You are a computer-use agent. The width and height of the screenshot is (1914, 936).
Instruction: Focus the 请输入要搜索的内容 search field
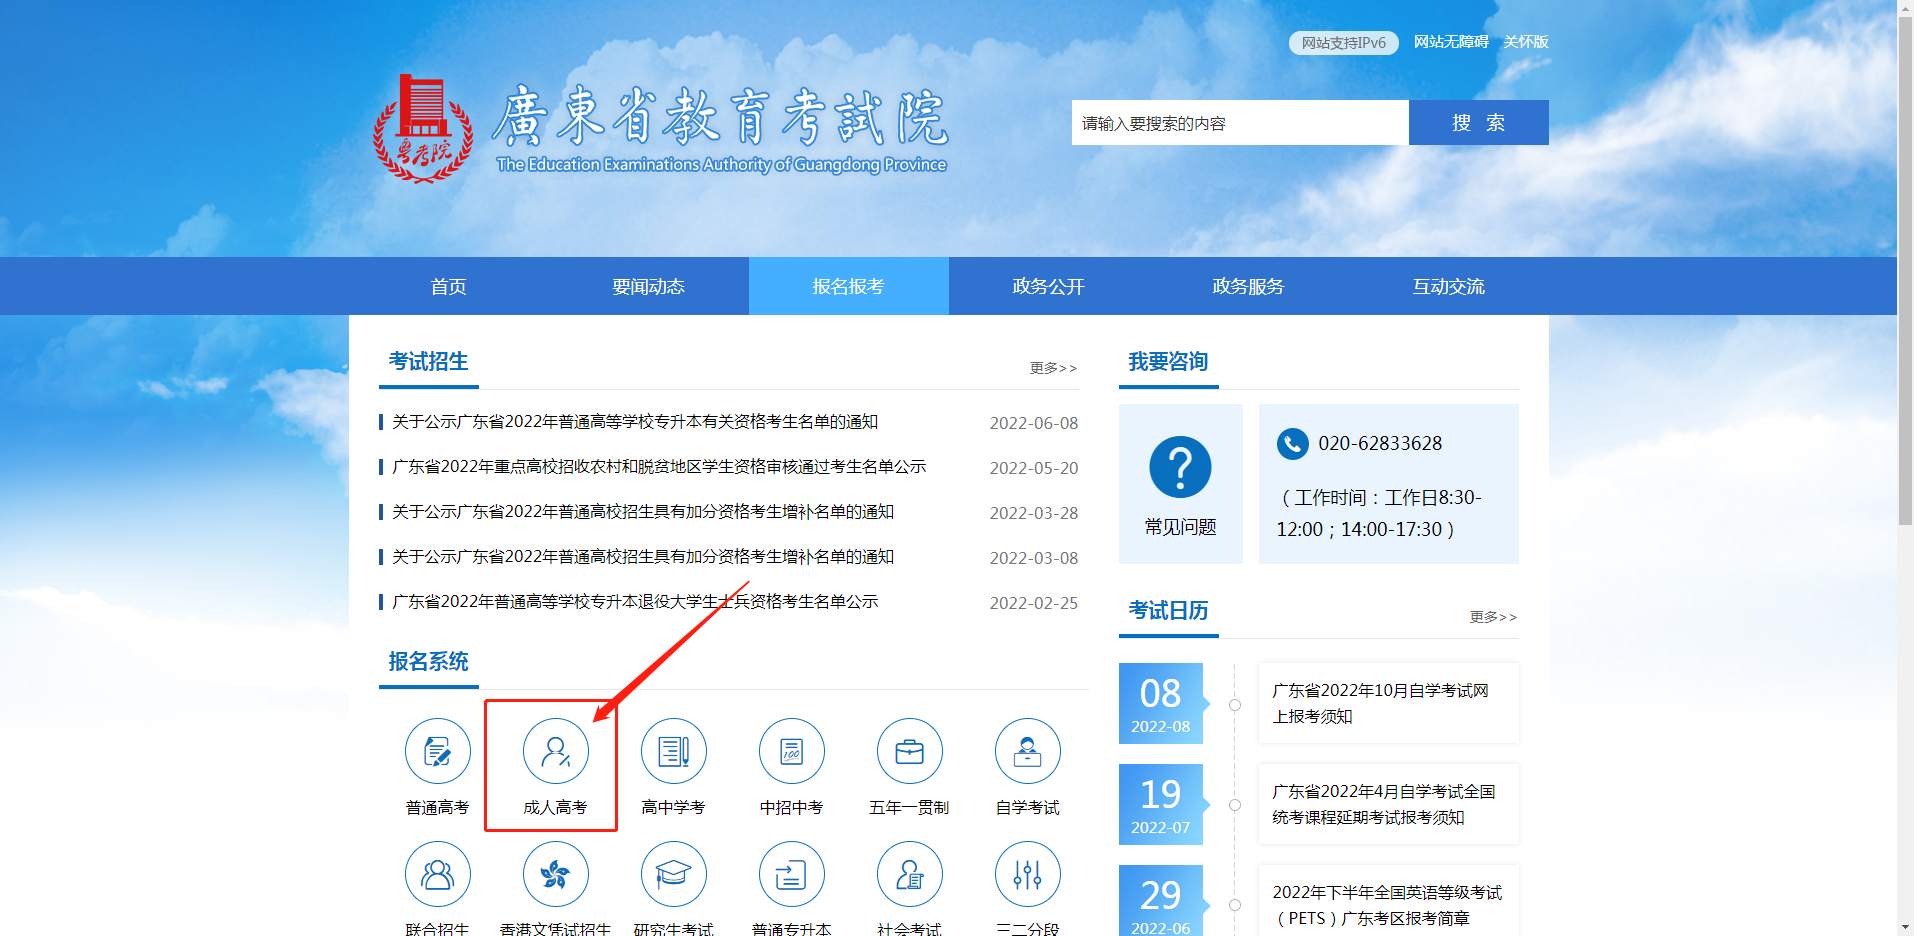(1240, 122)
